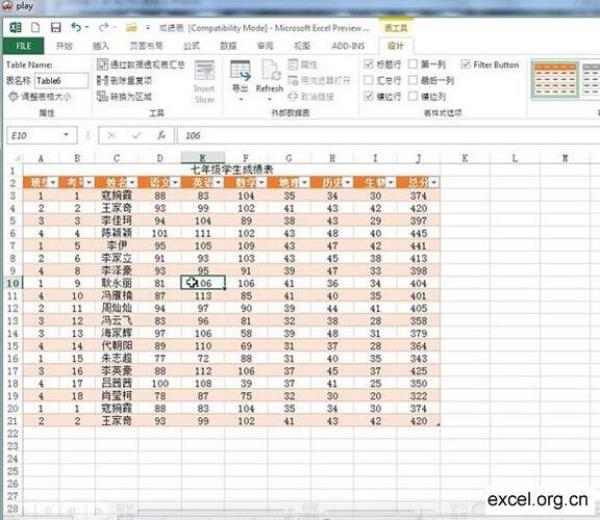Screen dimensions: 600x520
Task: Expand the Refresh dropdown arrow
Action: [270, 99]
